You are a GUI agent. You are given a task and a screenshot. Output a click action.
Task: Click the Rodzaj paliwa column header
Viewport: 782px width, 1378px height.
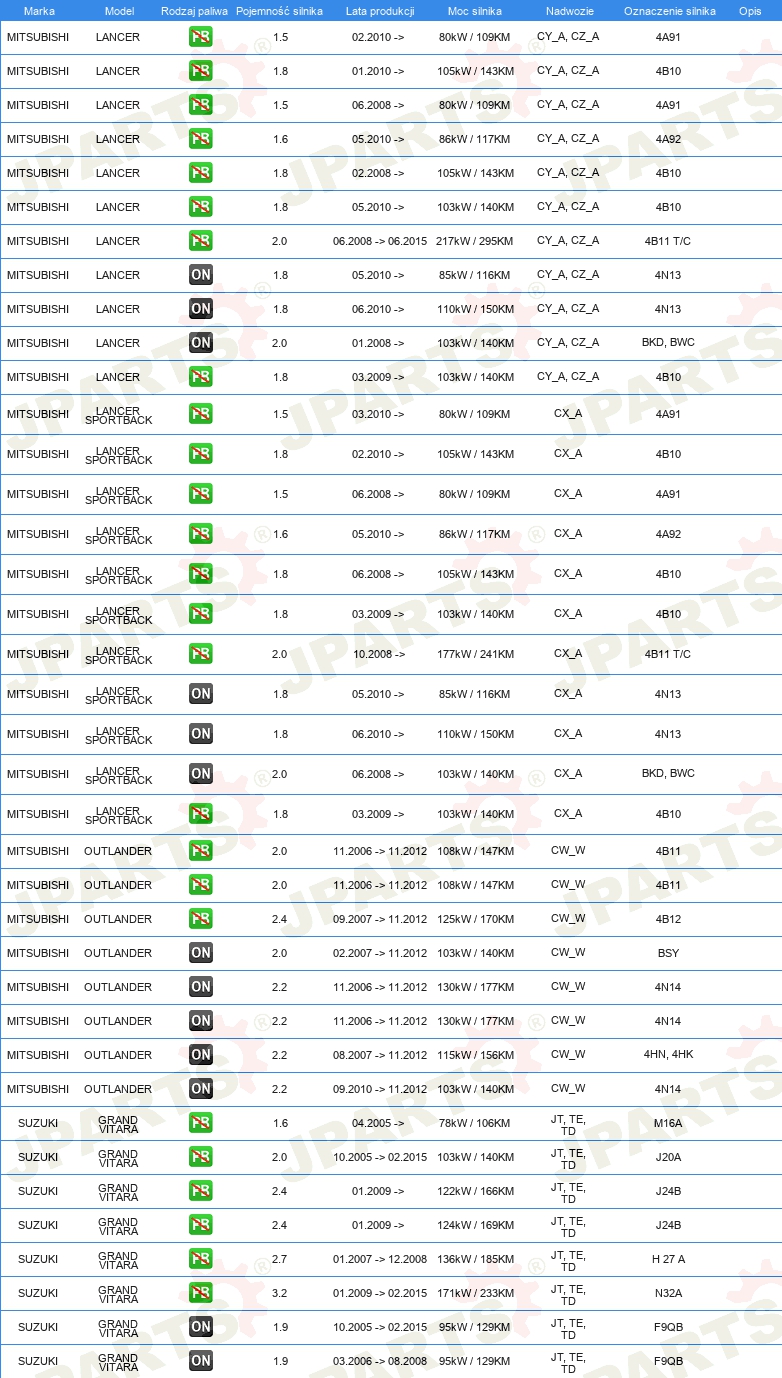[x=194, y=11]
